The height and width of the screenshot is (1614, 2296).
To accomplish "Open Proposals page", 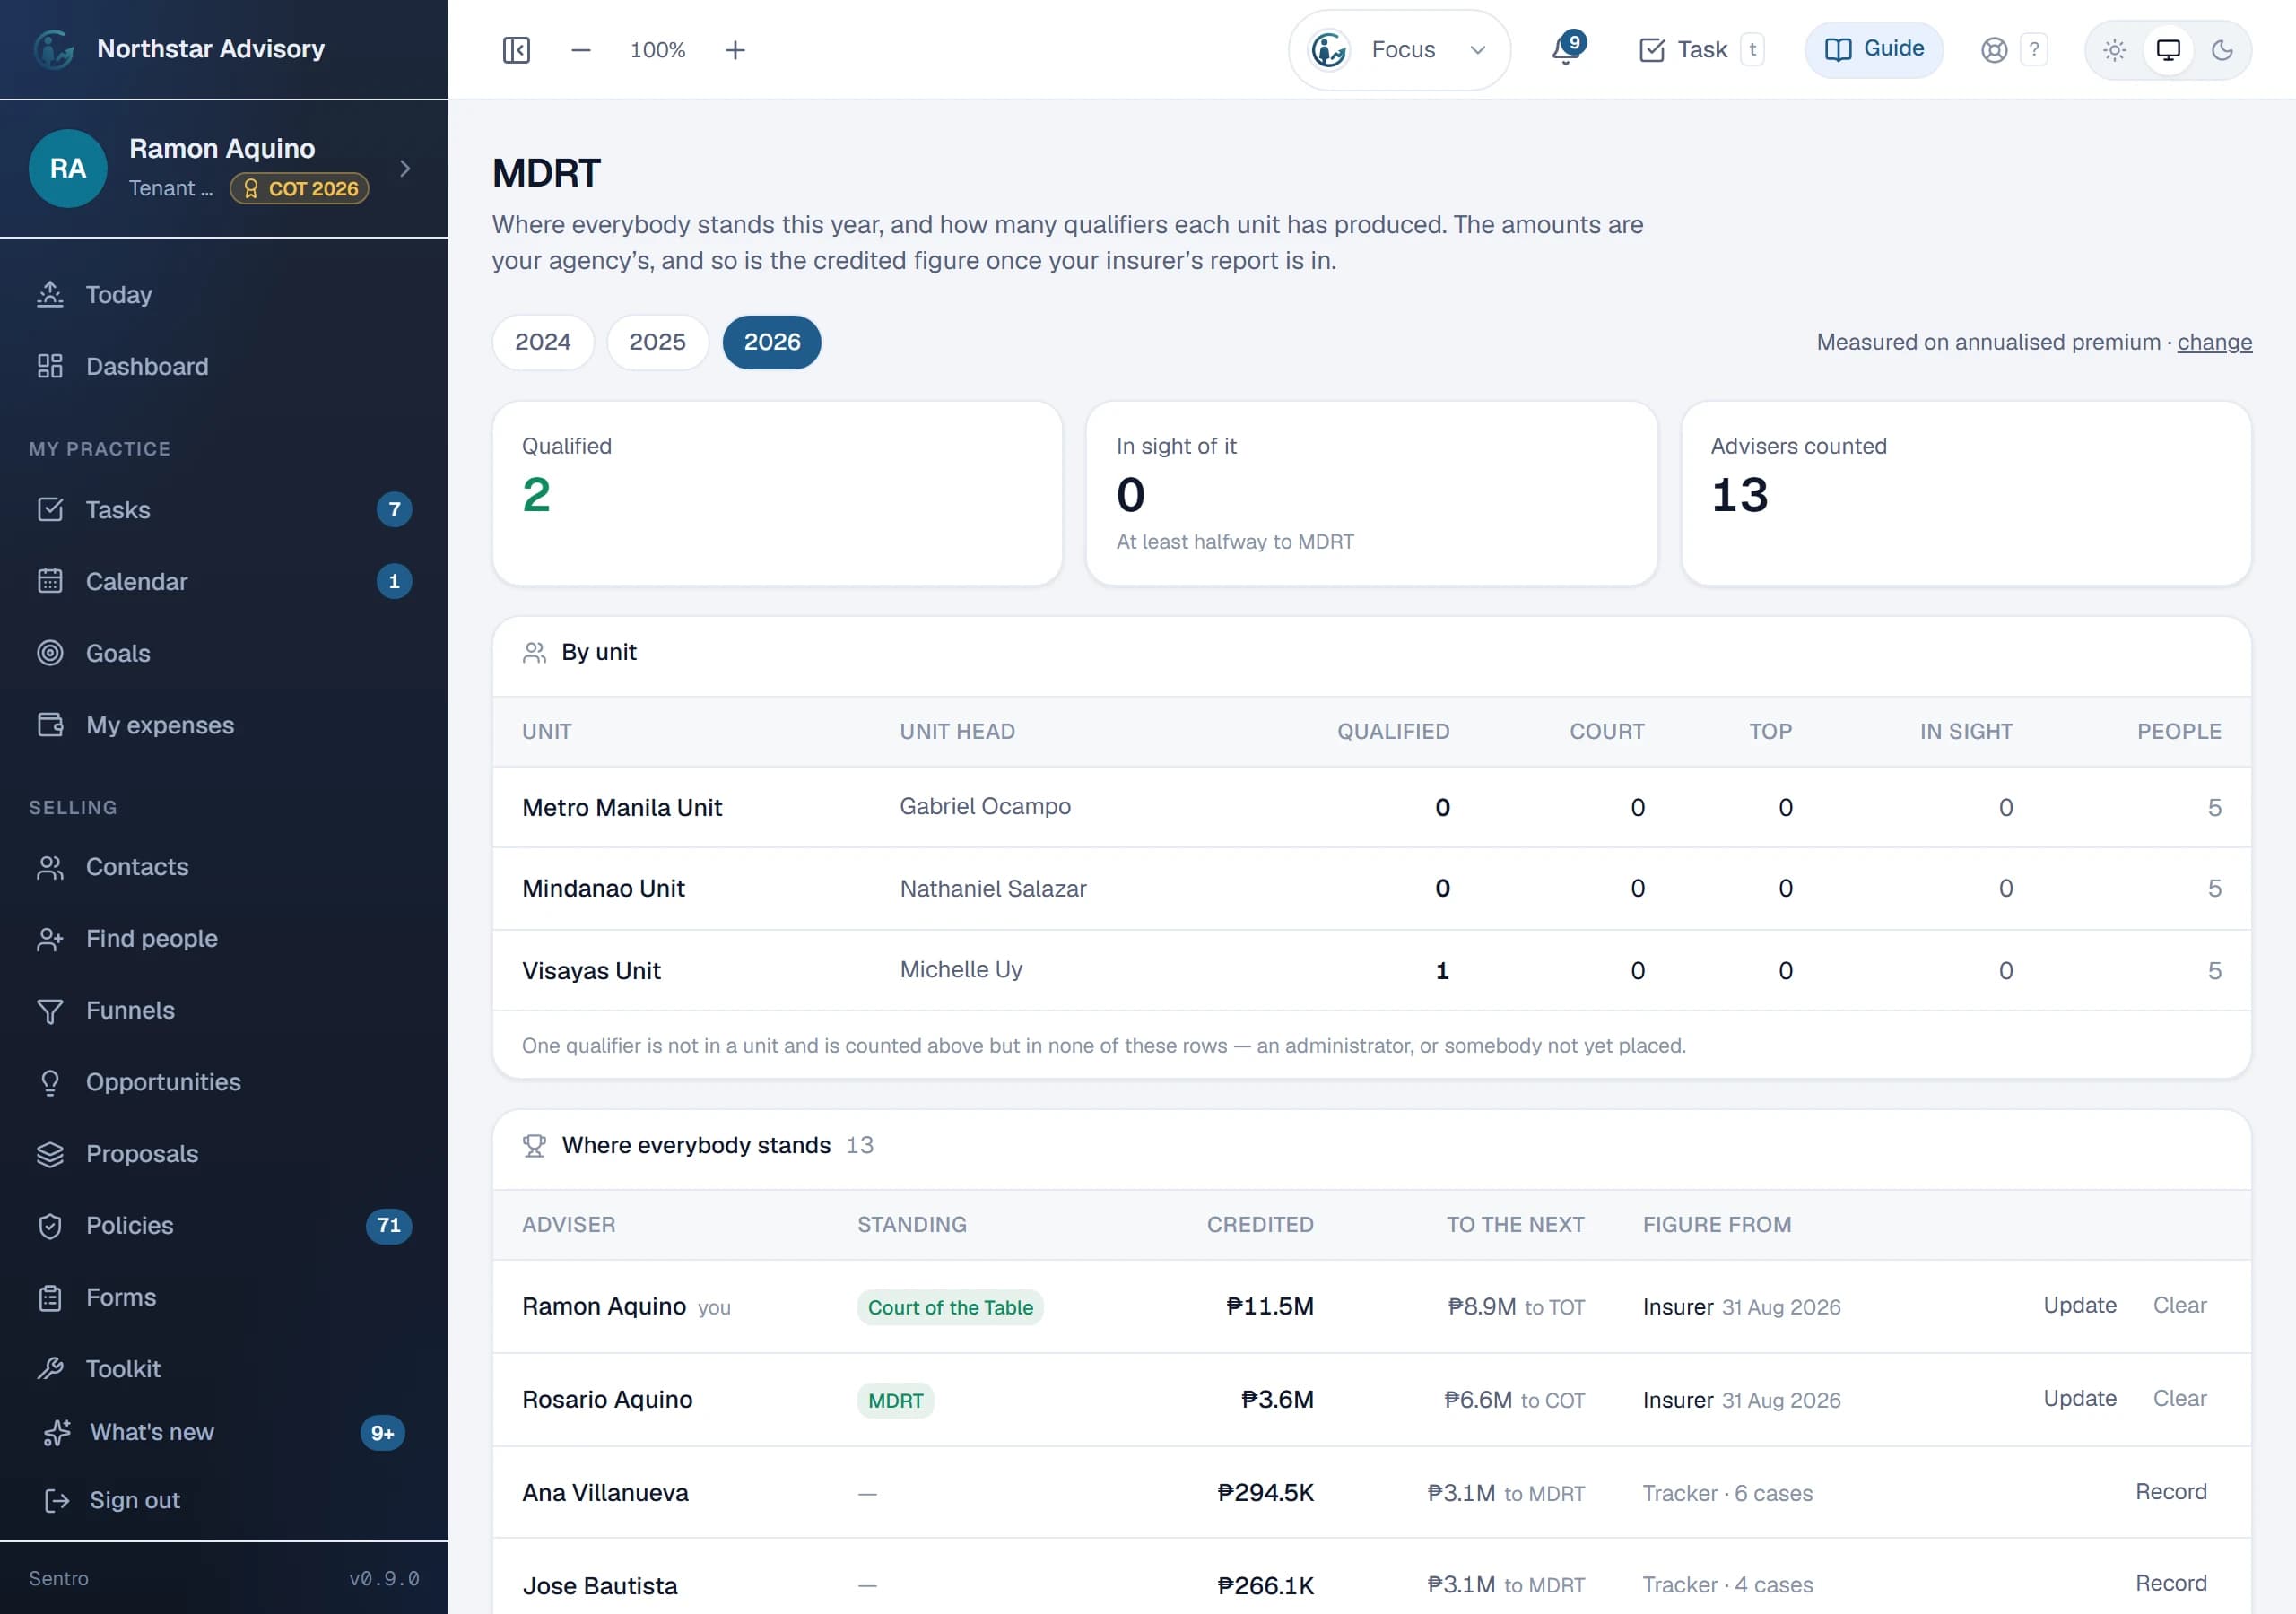I will 224,1154.
